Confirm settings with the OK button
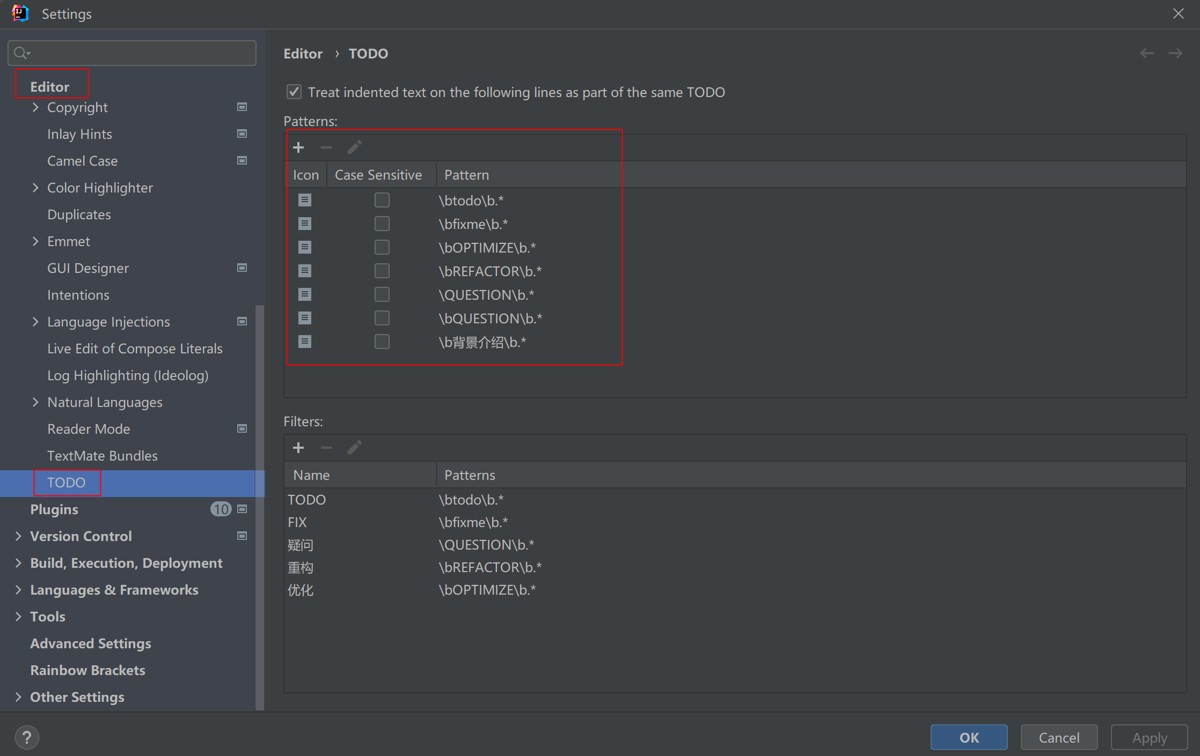 click(968, 737)
